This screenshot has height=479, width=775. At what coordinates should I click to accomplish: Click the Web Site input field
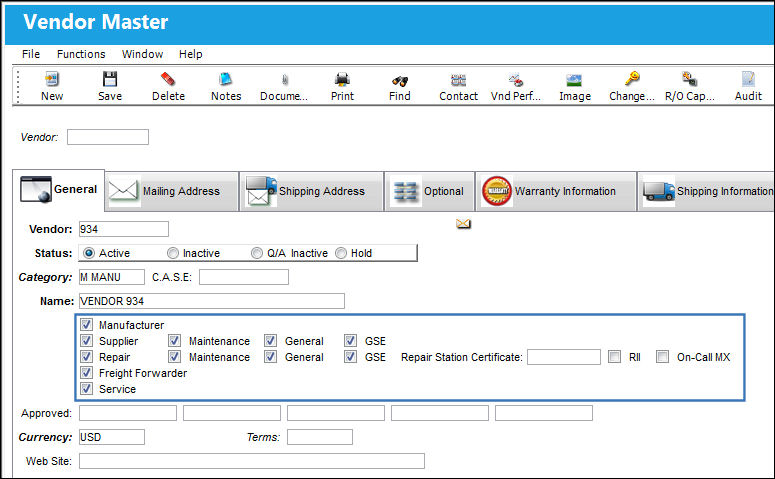tap(252, 461)
